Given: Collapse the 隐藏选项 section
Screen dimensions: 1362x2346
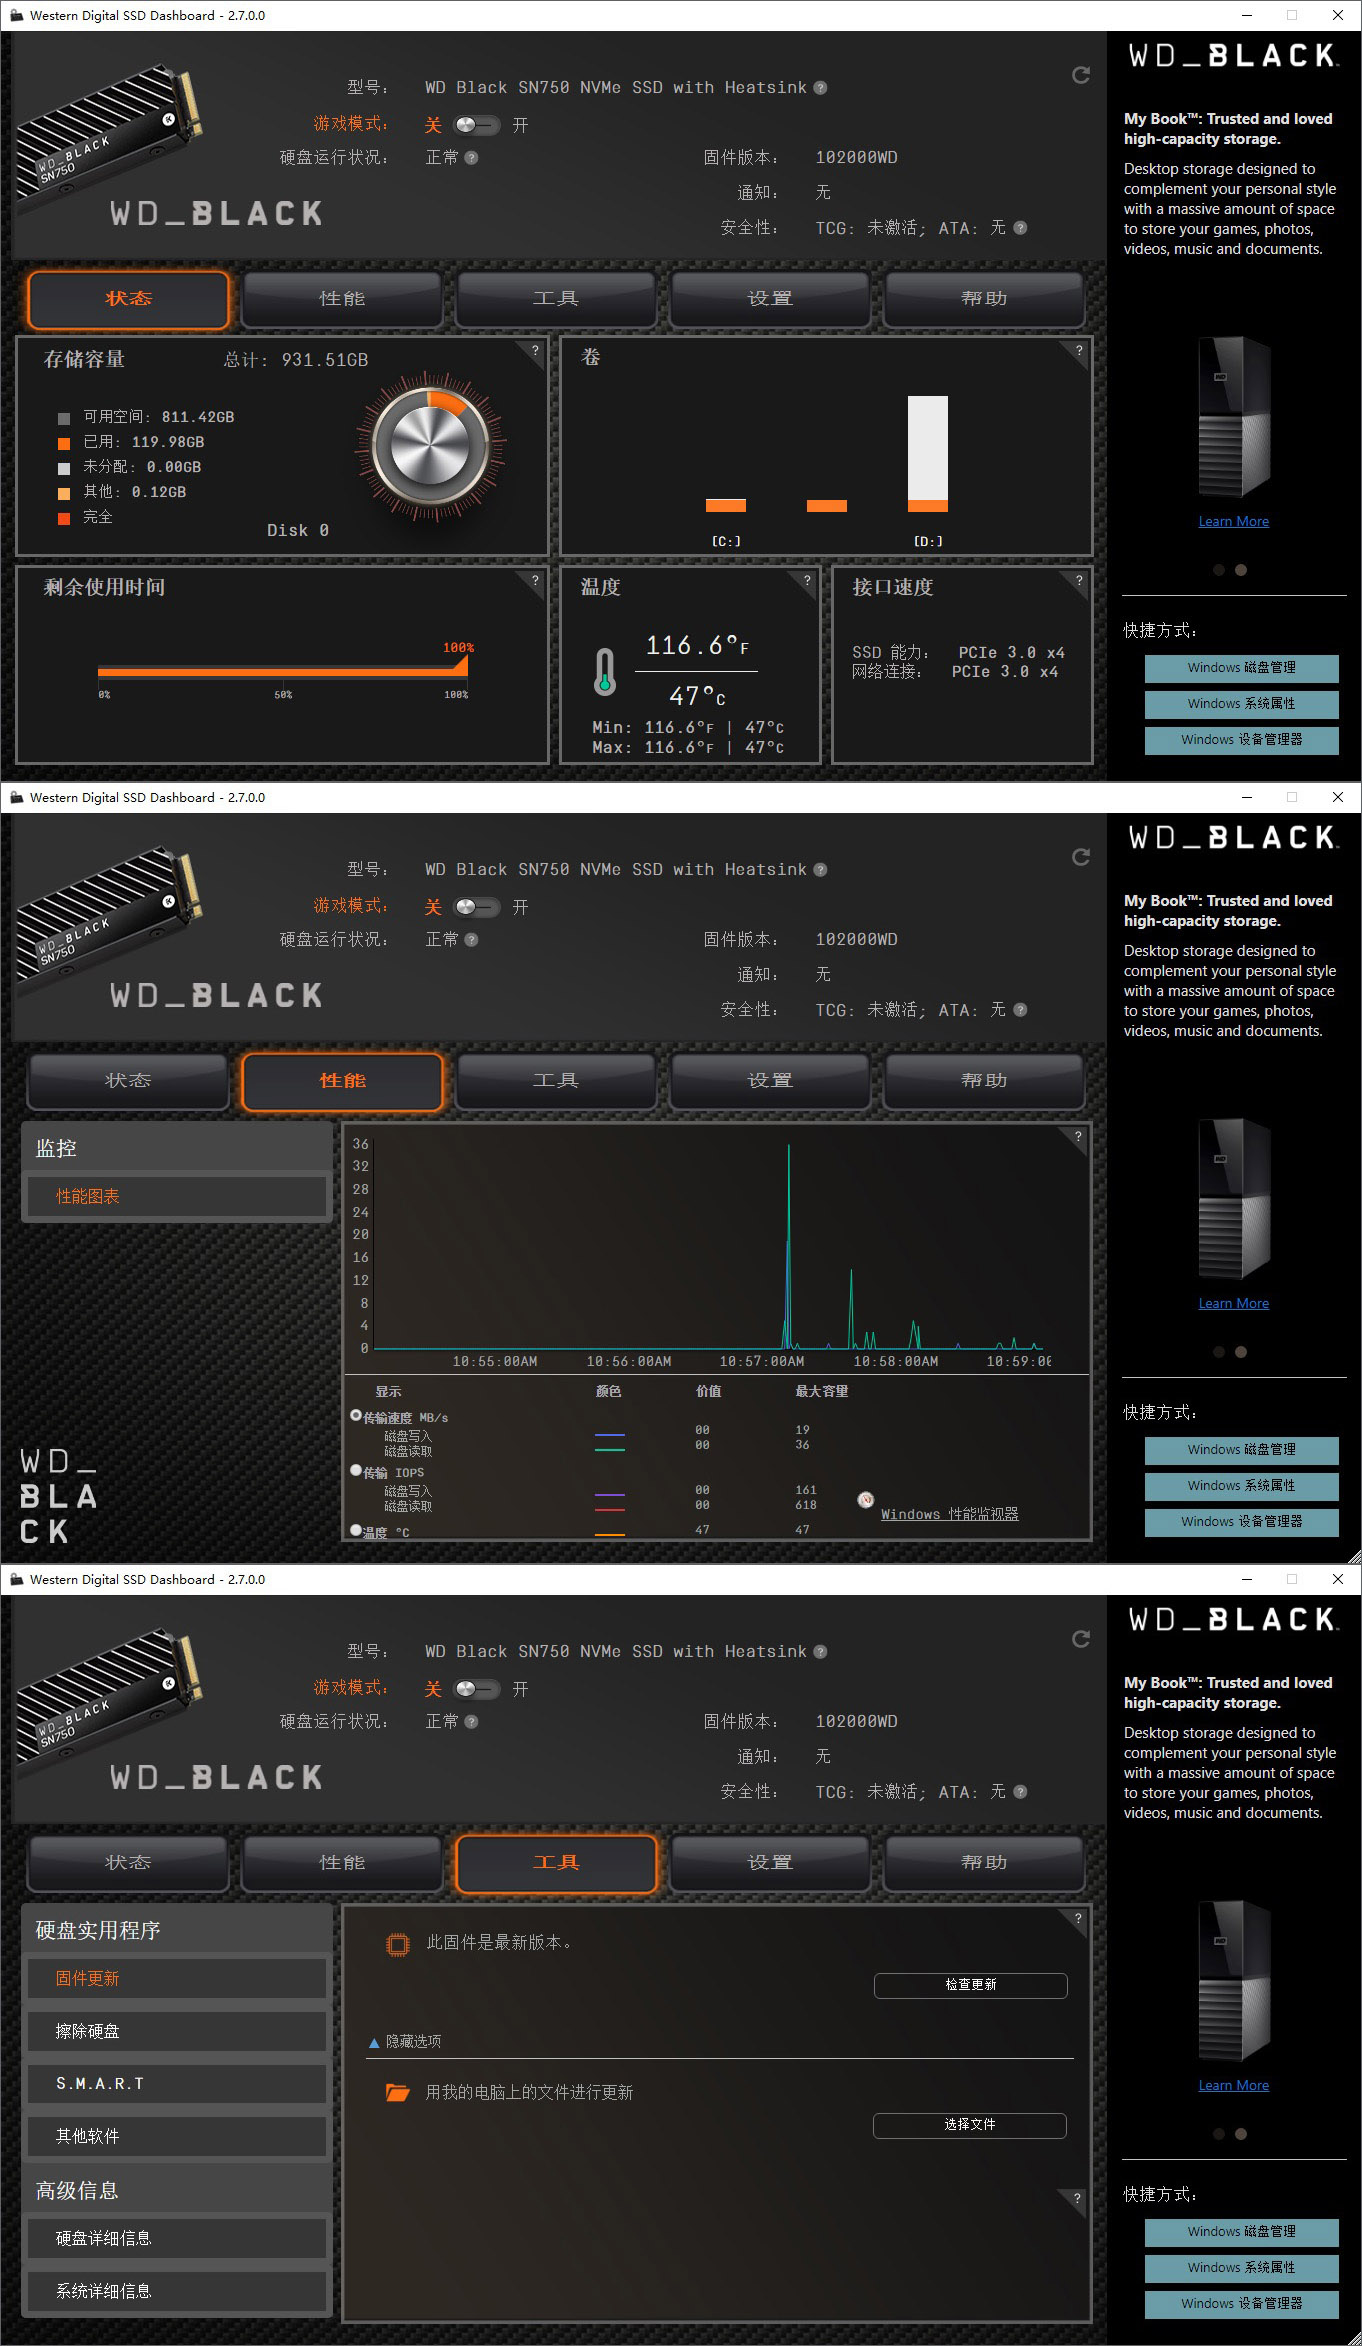Looking at the screenshot, I should click(405, 2042).
